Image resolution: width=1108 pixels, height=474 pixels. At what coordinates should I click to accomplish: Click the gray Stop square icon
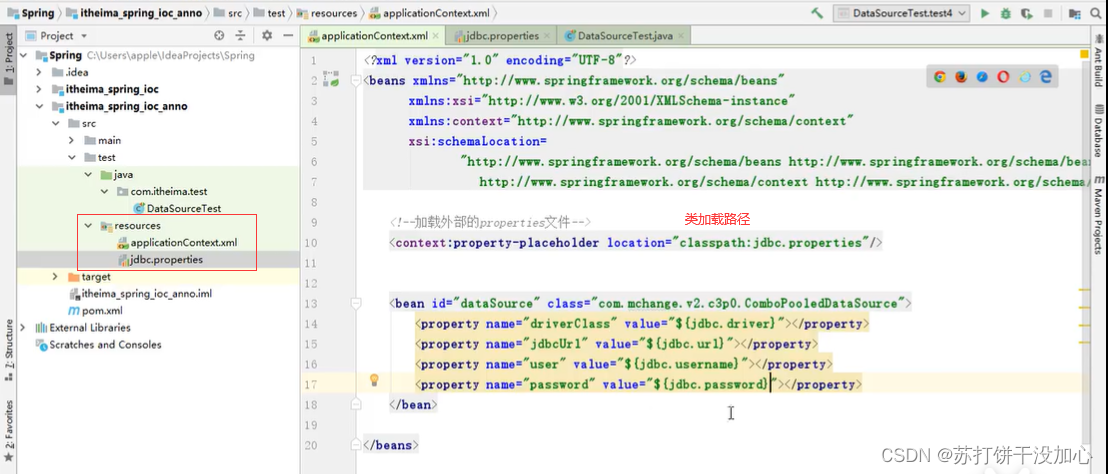coord(1048,13)
